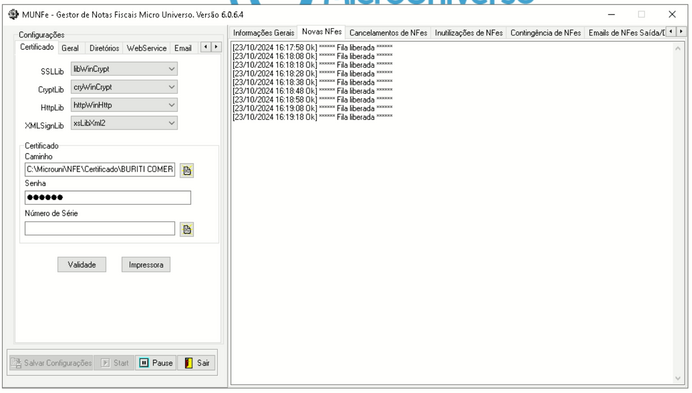Close the MUNFe window

pyautogui.click(x=672, y=15)
